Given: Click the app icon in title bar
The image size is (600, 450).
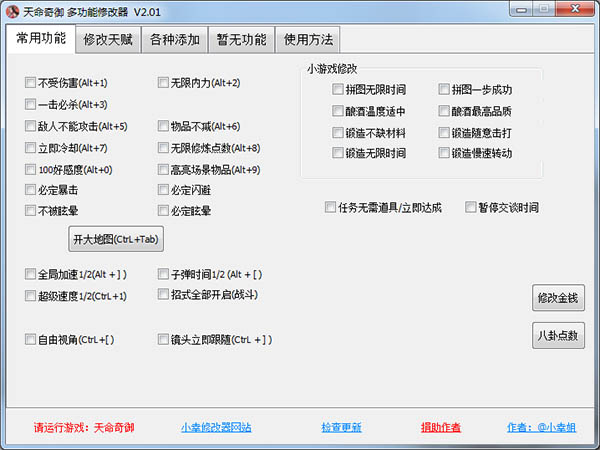Looking at the screenshot, I should 12,11.
